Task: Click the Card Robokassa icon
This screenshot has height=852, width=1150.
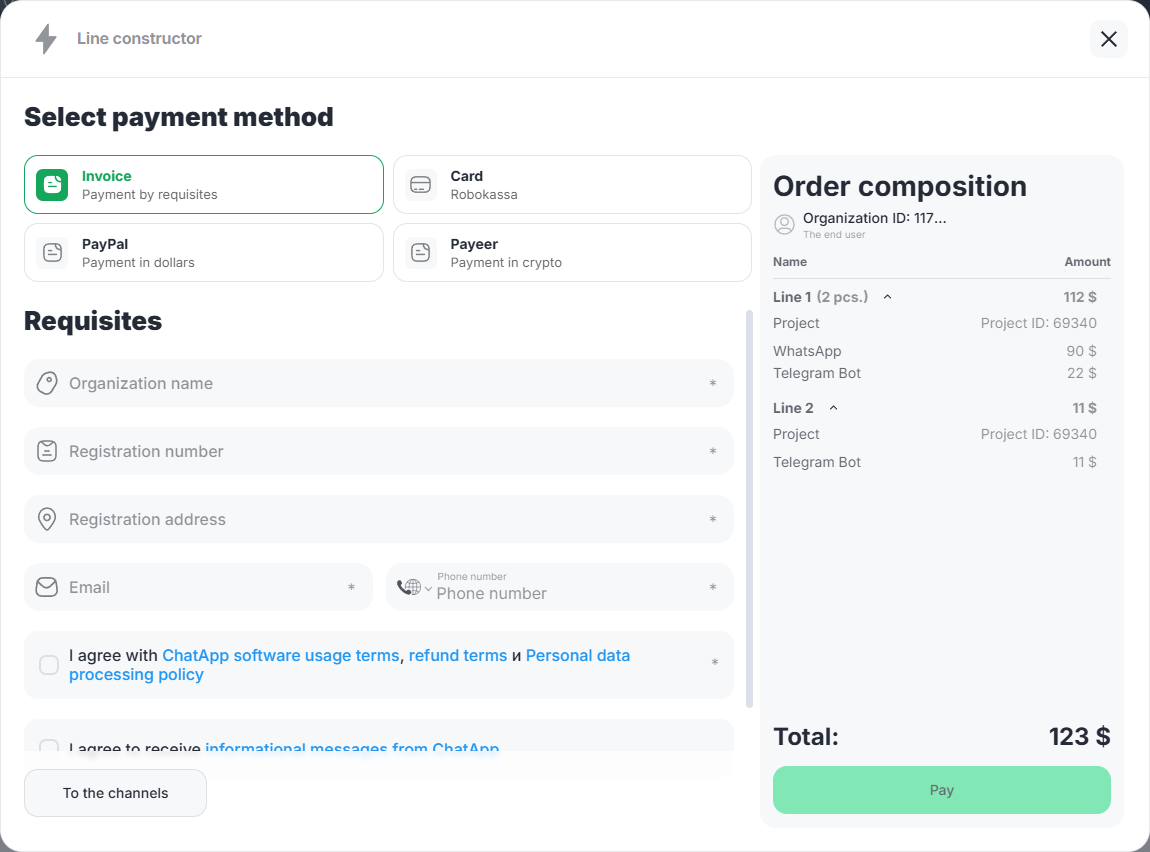Action: (x=421, y=185)
